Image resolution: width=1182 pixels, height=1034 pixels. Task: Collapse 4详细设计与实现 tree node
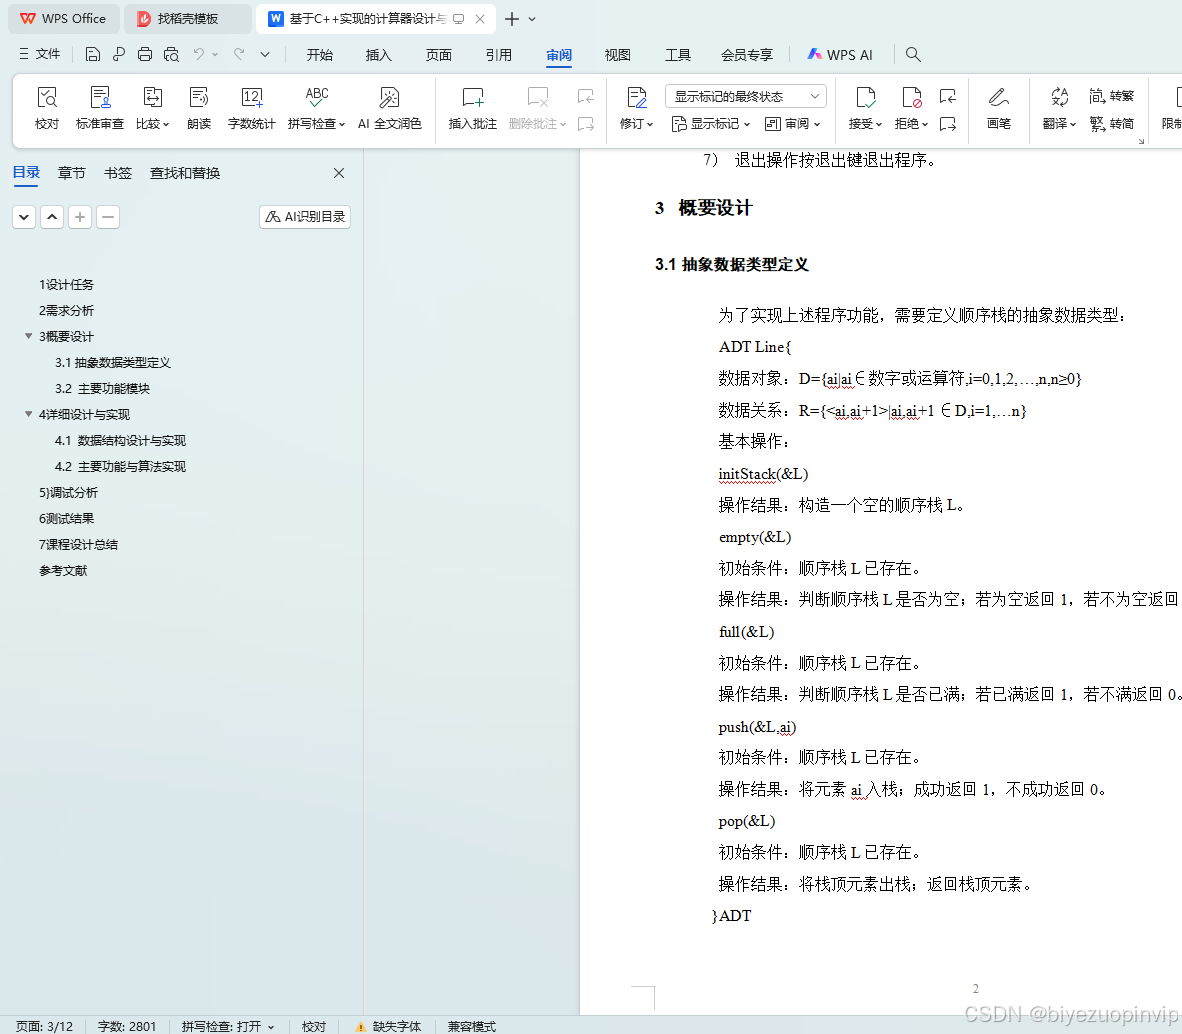point(29,414)
